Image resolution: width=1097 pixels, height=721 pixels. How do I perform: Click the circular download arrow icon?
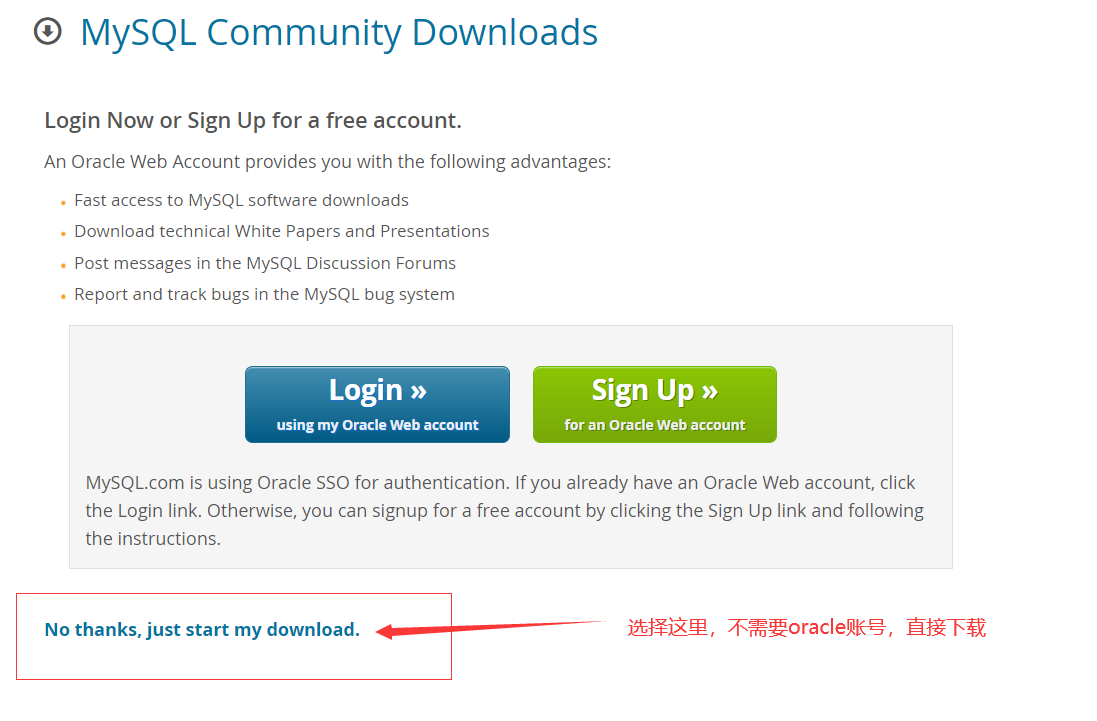(x=48, y=31)
